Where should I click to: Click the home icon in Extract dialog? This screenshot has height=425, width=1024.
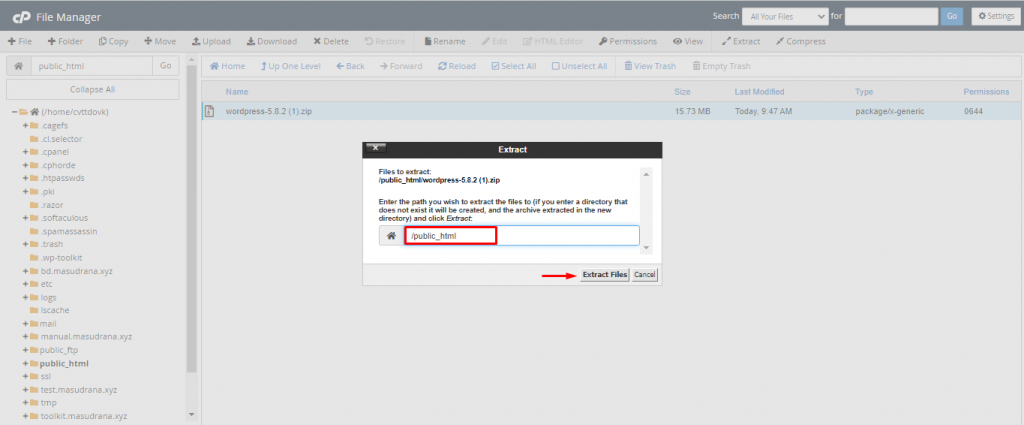391,236
